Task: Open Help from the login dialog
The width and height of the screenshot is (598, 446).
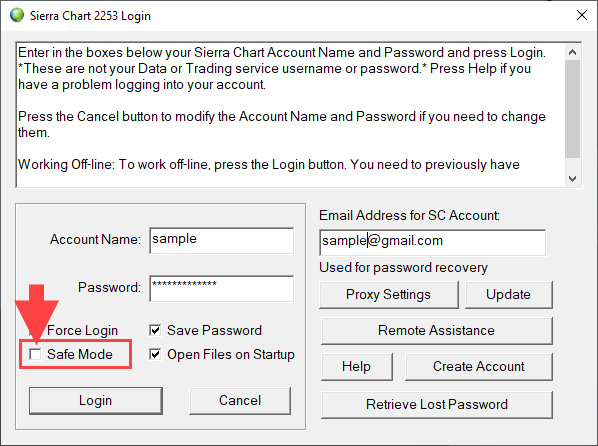Action: [357, 367]
